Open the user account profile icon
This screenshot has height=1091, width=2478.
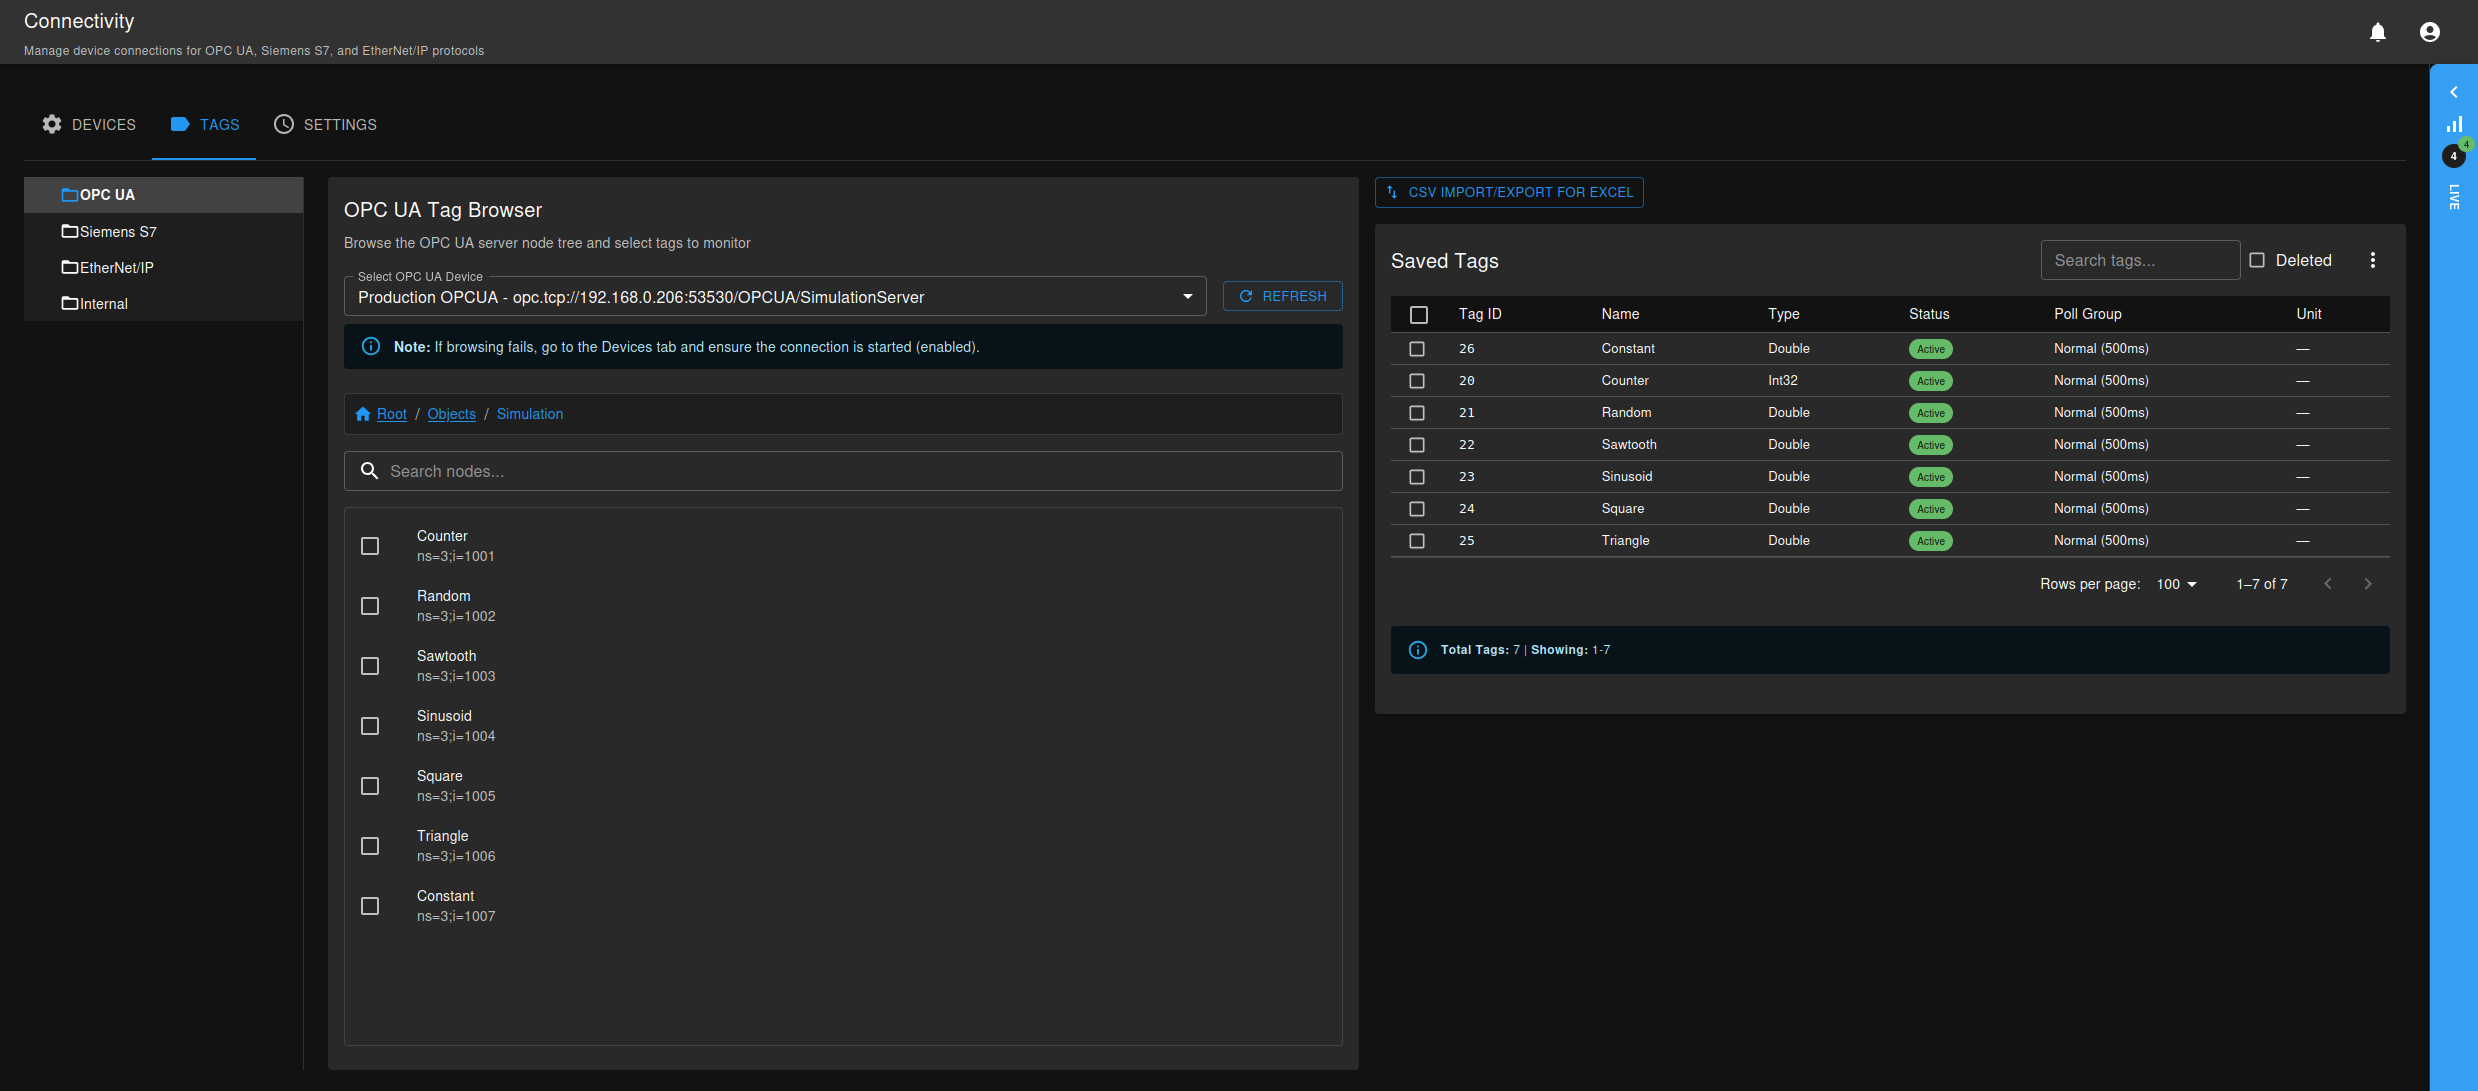tap(2430, 31)
